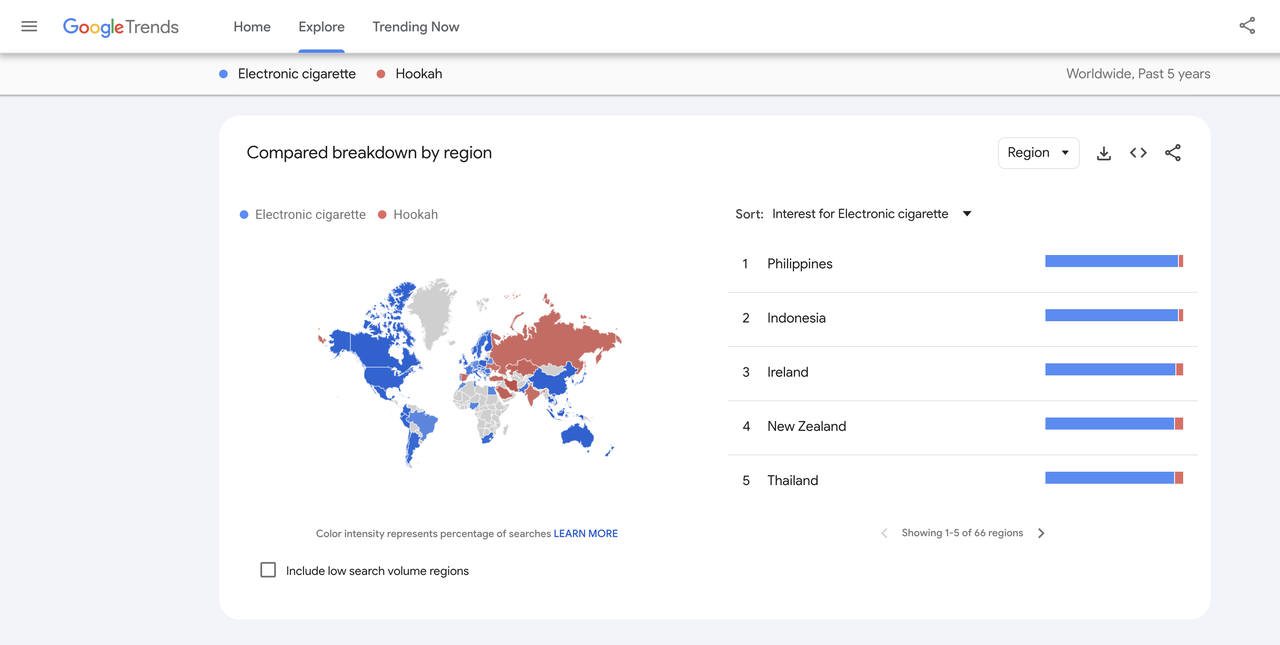This screenshot has height=645, width=1280.
Task: Click Indonesia's interest comparison bar
Action: (1113, 316)
